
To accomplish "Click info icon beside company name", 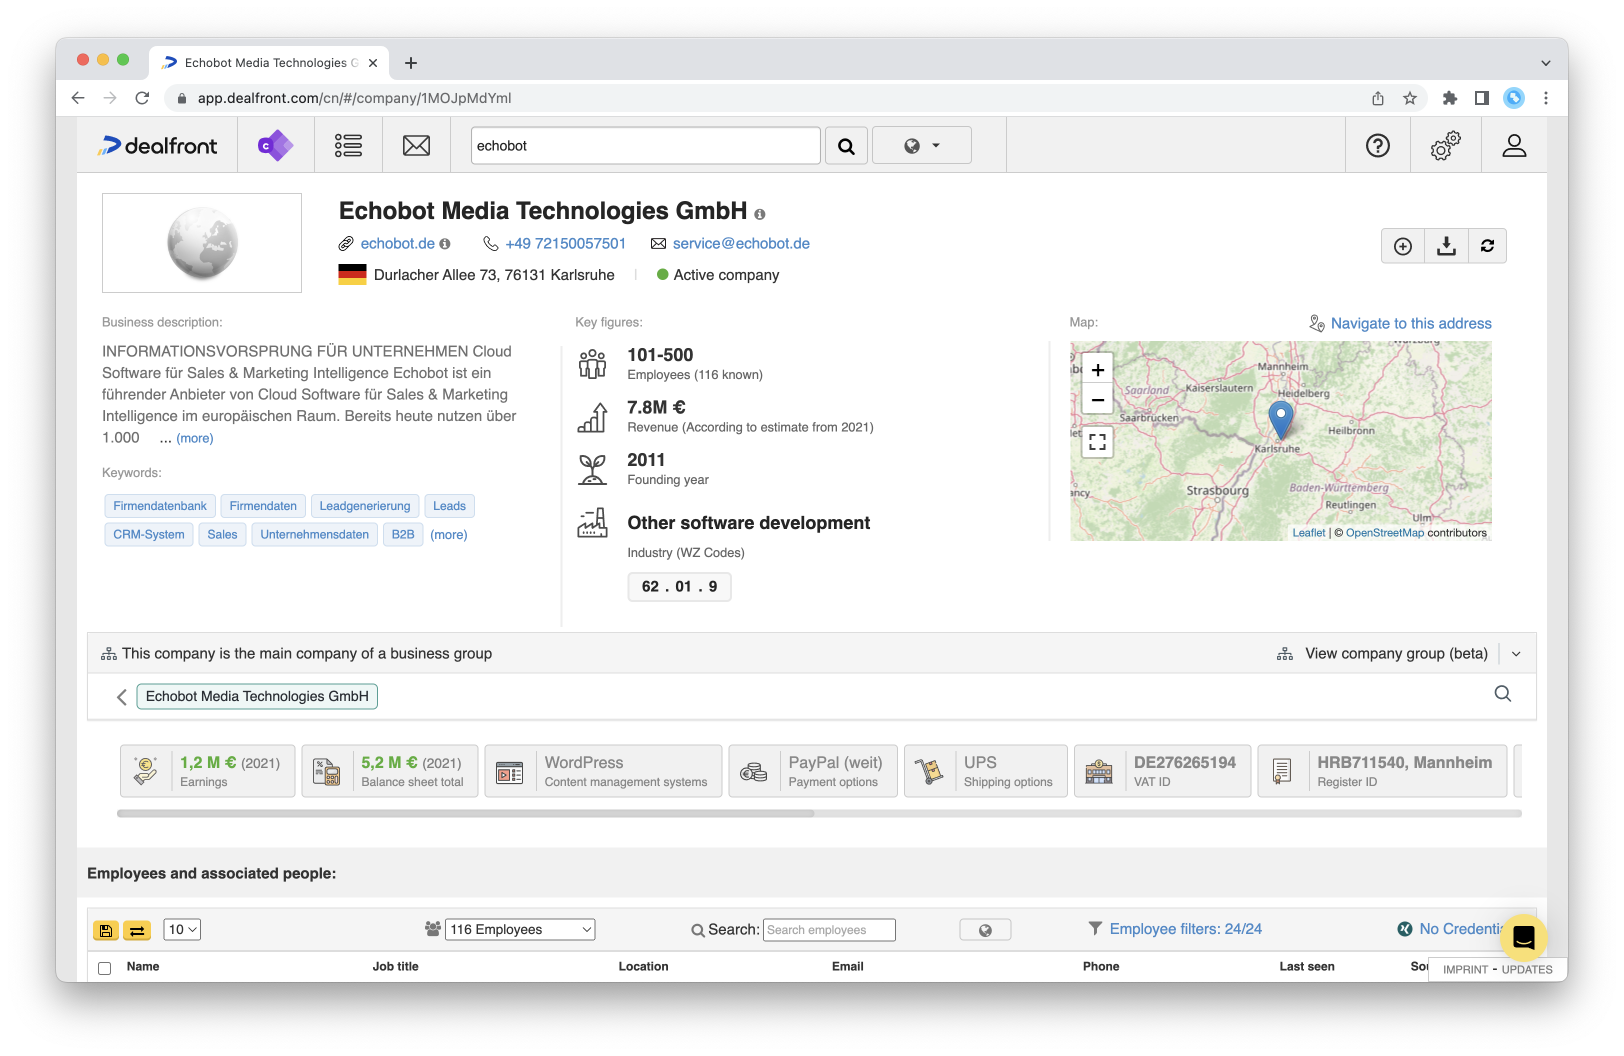I will (x=760, y=214).
